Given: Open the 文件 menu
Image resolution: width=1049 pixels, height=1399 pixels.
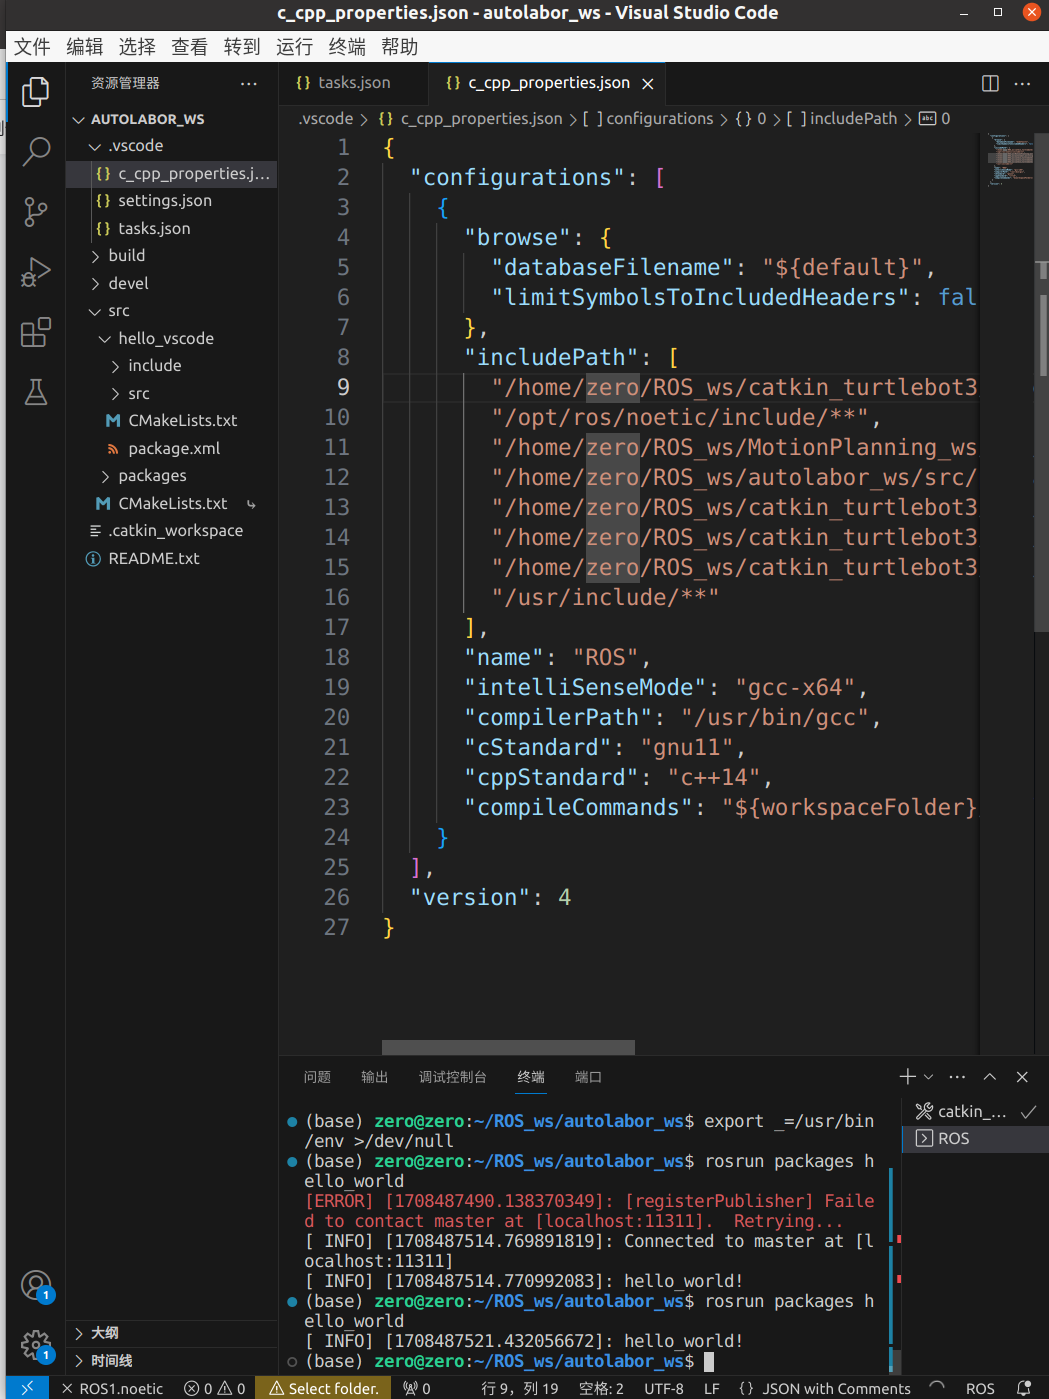Looking at the screenshot, I should (32, 47).
